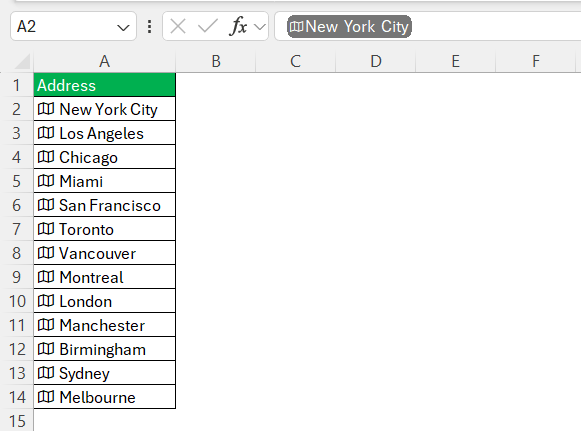Cancel the edit with the X icon
Image resolution: width=581 pixels, height=431 pixels.
(178, 26)
